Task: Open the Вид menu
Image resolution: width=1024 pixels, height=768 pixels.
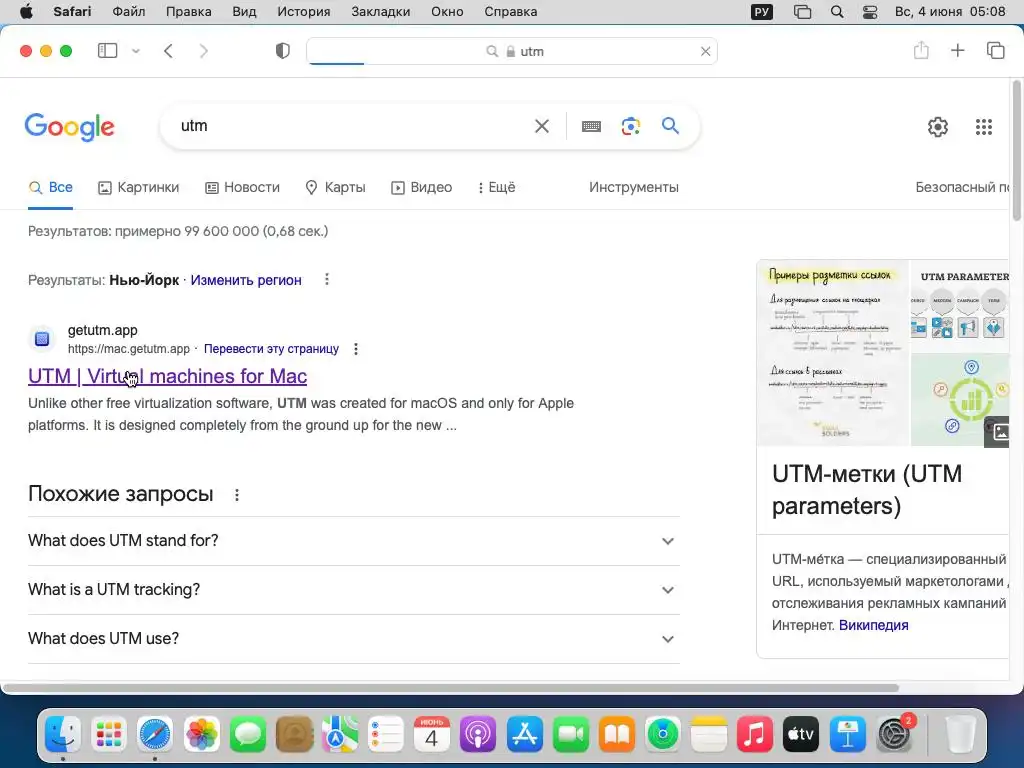Action: [x=244, y=12]
